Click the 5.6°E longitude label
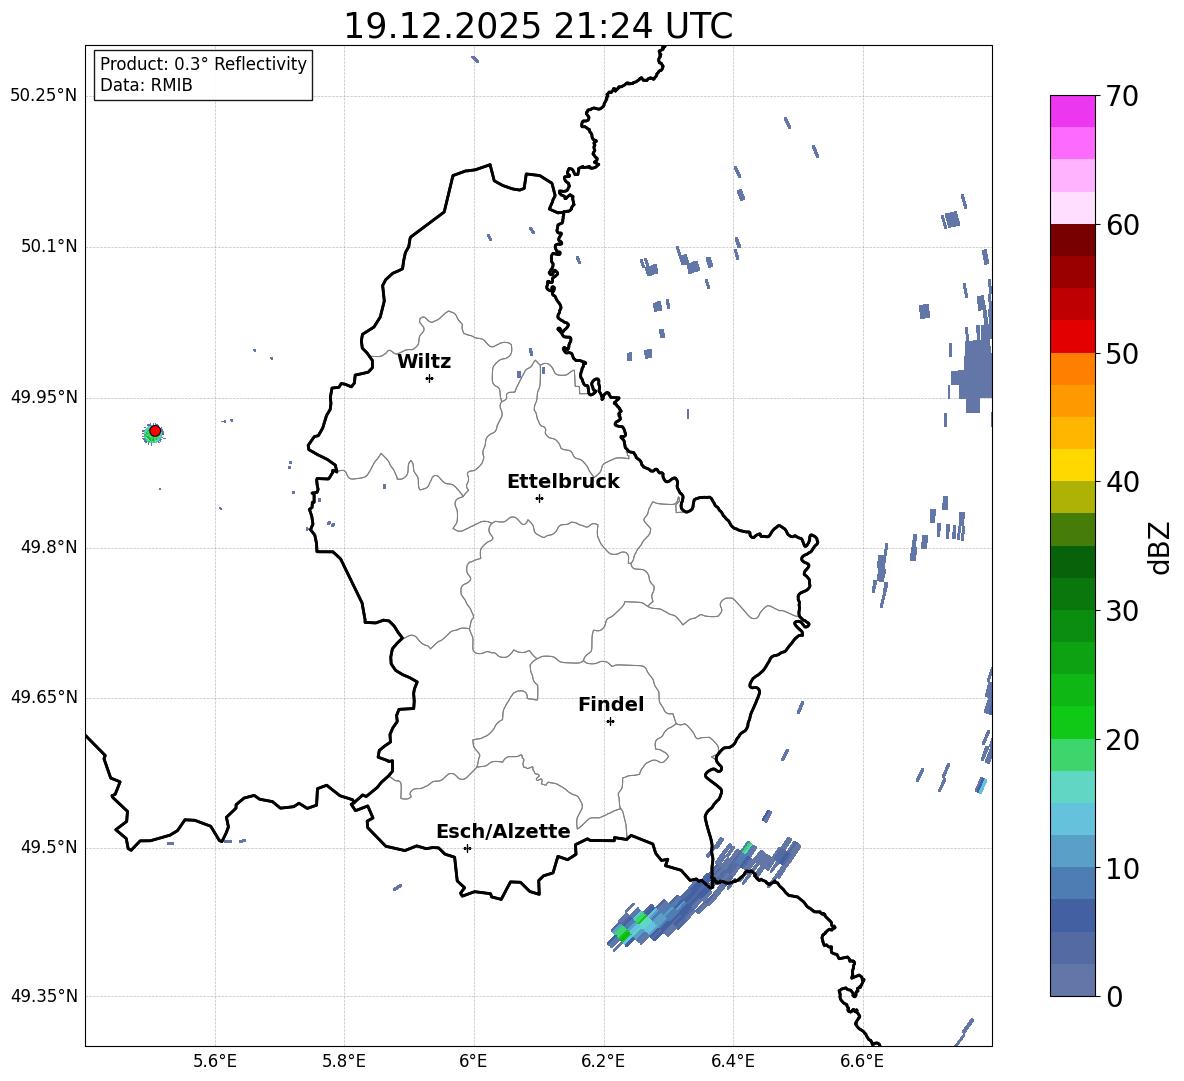1184x1081 pixels. pyautogui.click(x=215, y=1061)
